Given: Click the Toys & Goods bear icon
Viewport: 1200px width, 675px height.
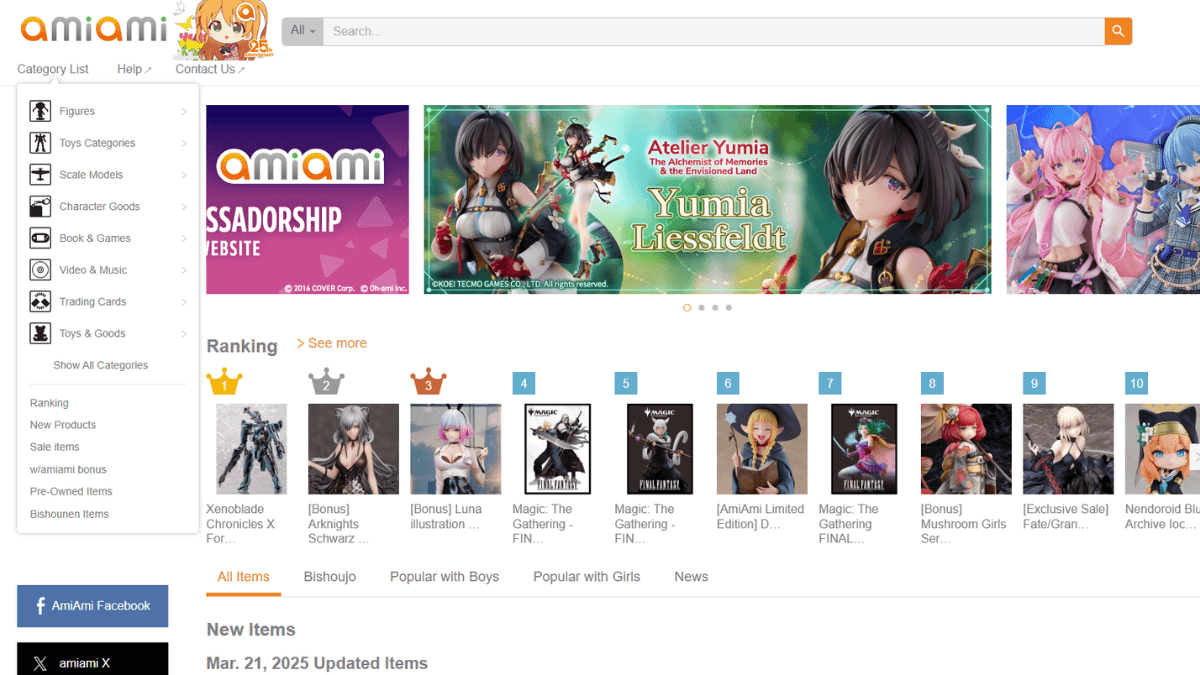Looking at the screenshot, I should pos(40,333).
